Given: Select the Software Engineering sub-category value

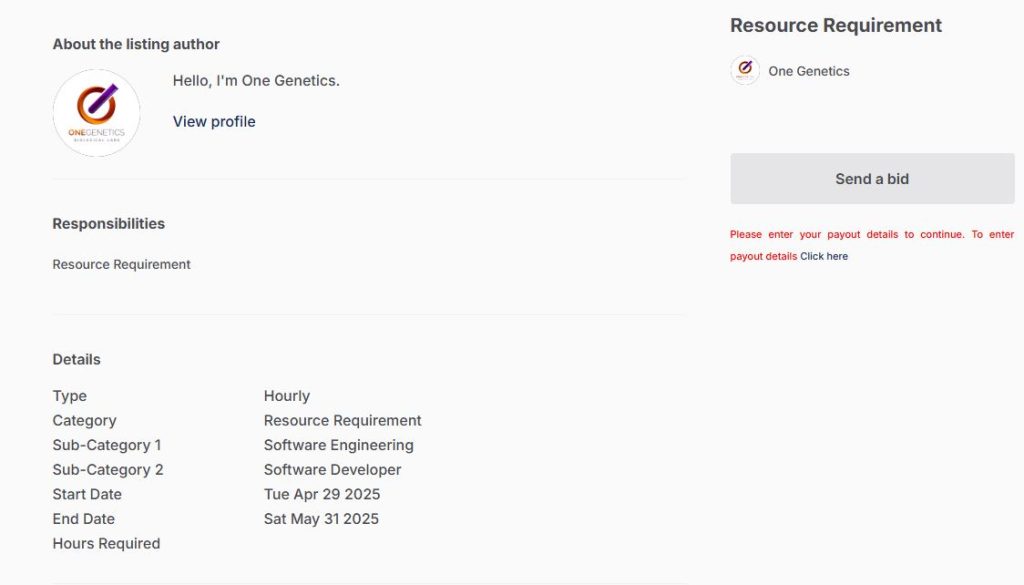Looking at the screenshot, I should click(x=339, y=445).
